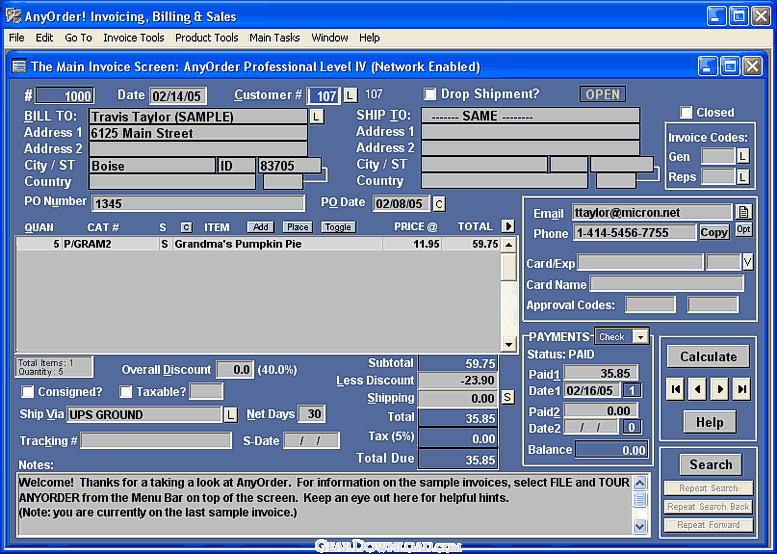The width and height of the screenshot is (777, 554).
Task: Click the Copy button beside Phone
Action: pyautogui.click(x=714, y=232)
